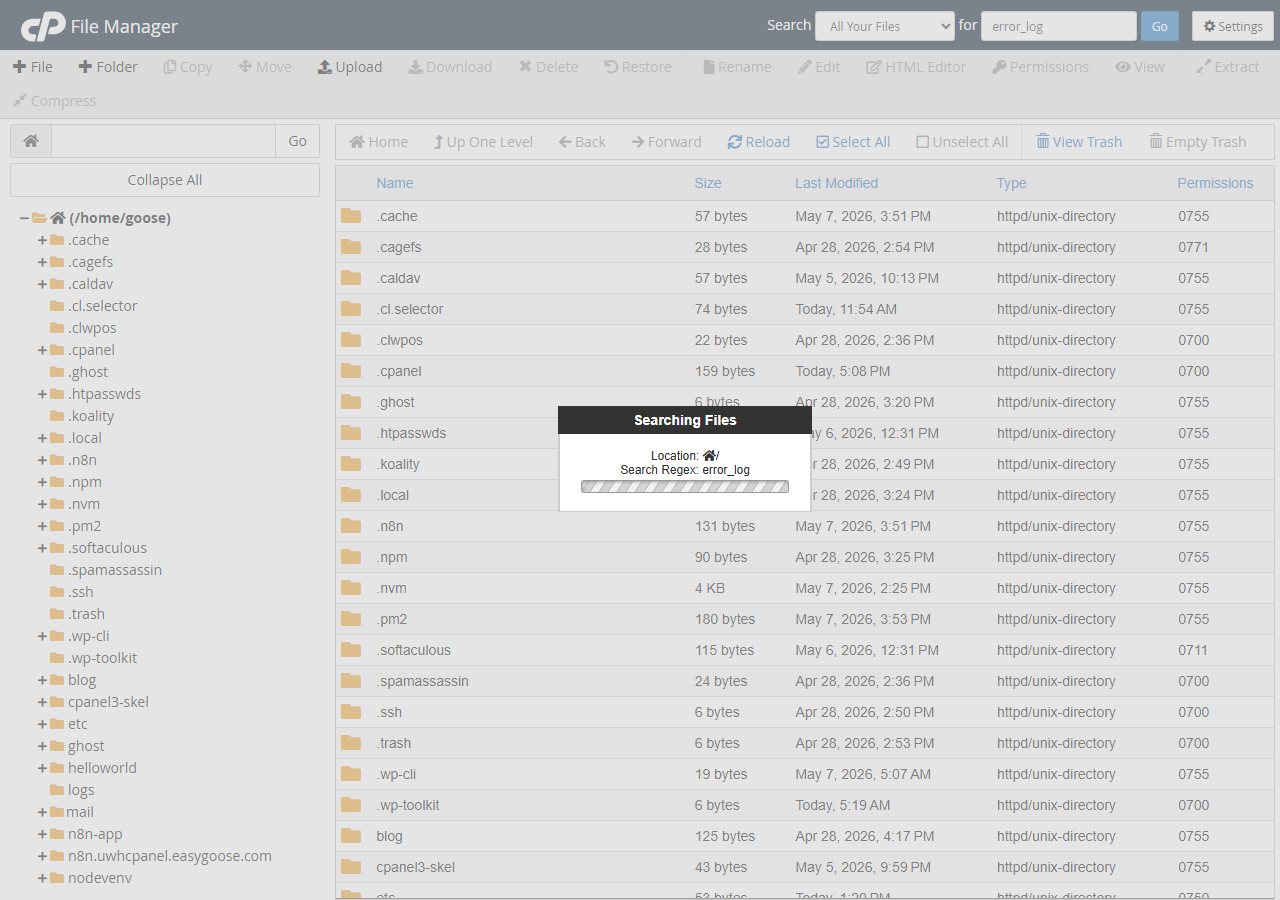Click the Back navigation button

[582, 142]
